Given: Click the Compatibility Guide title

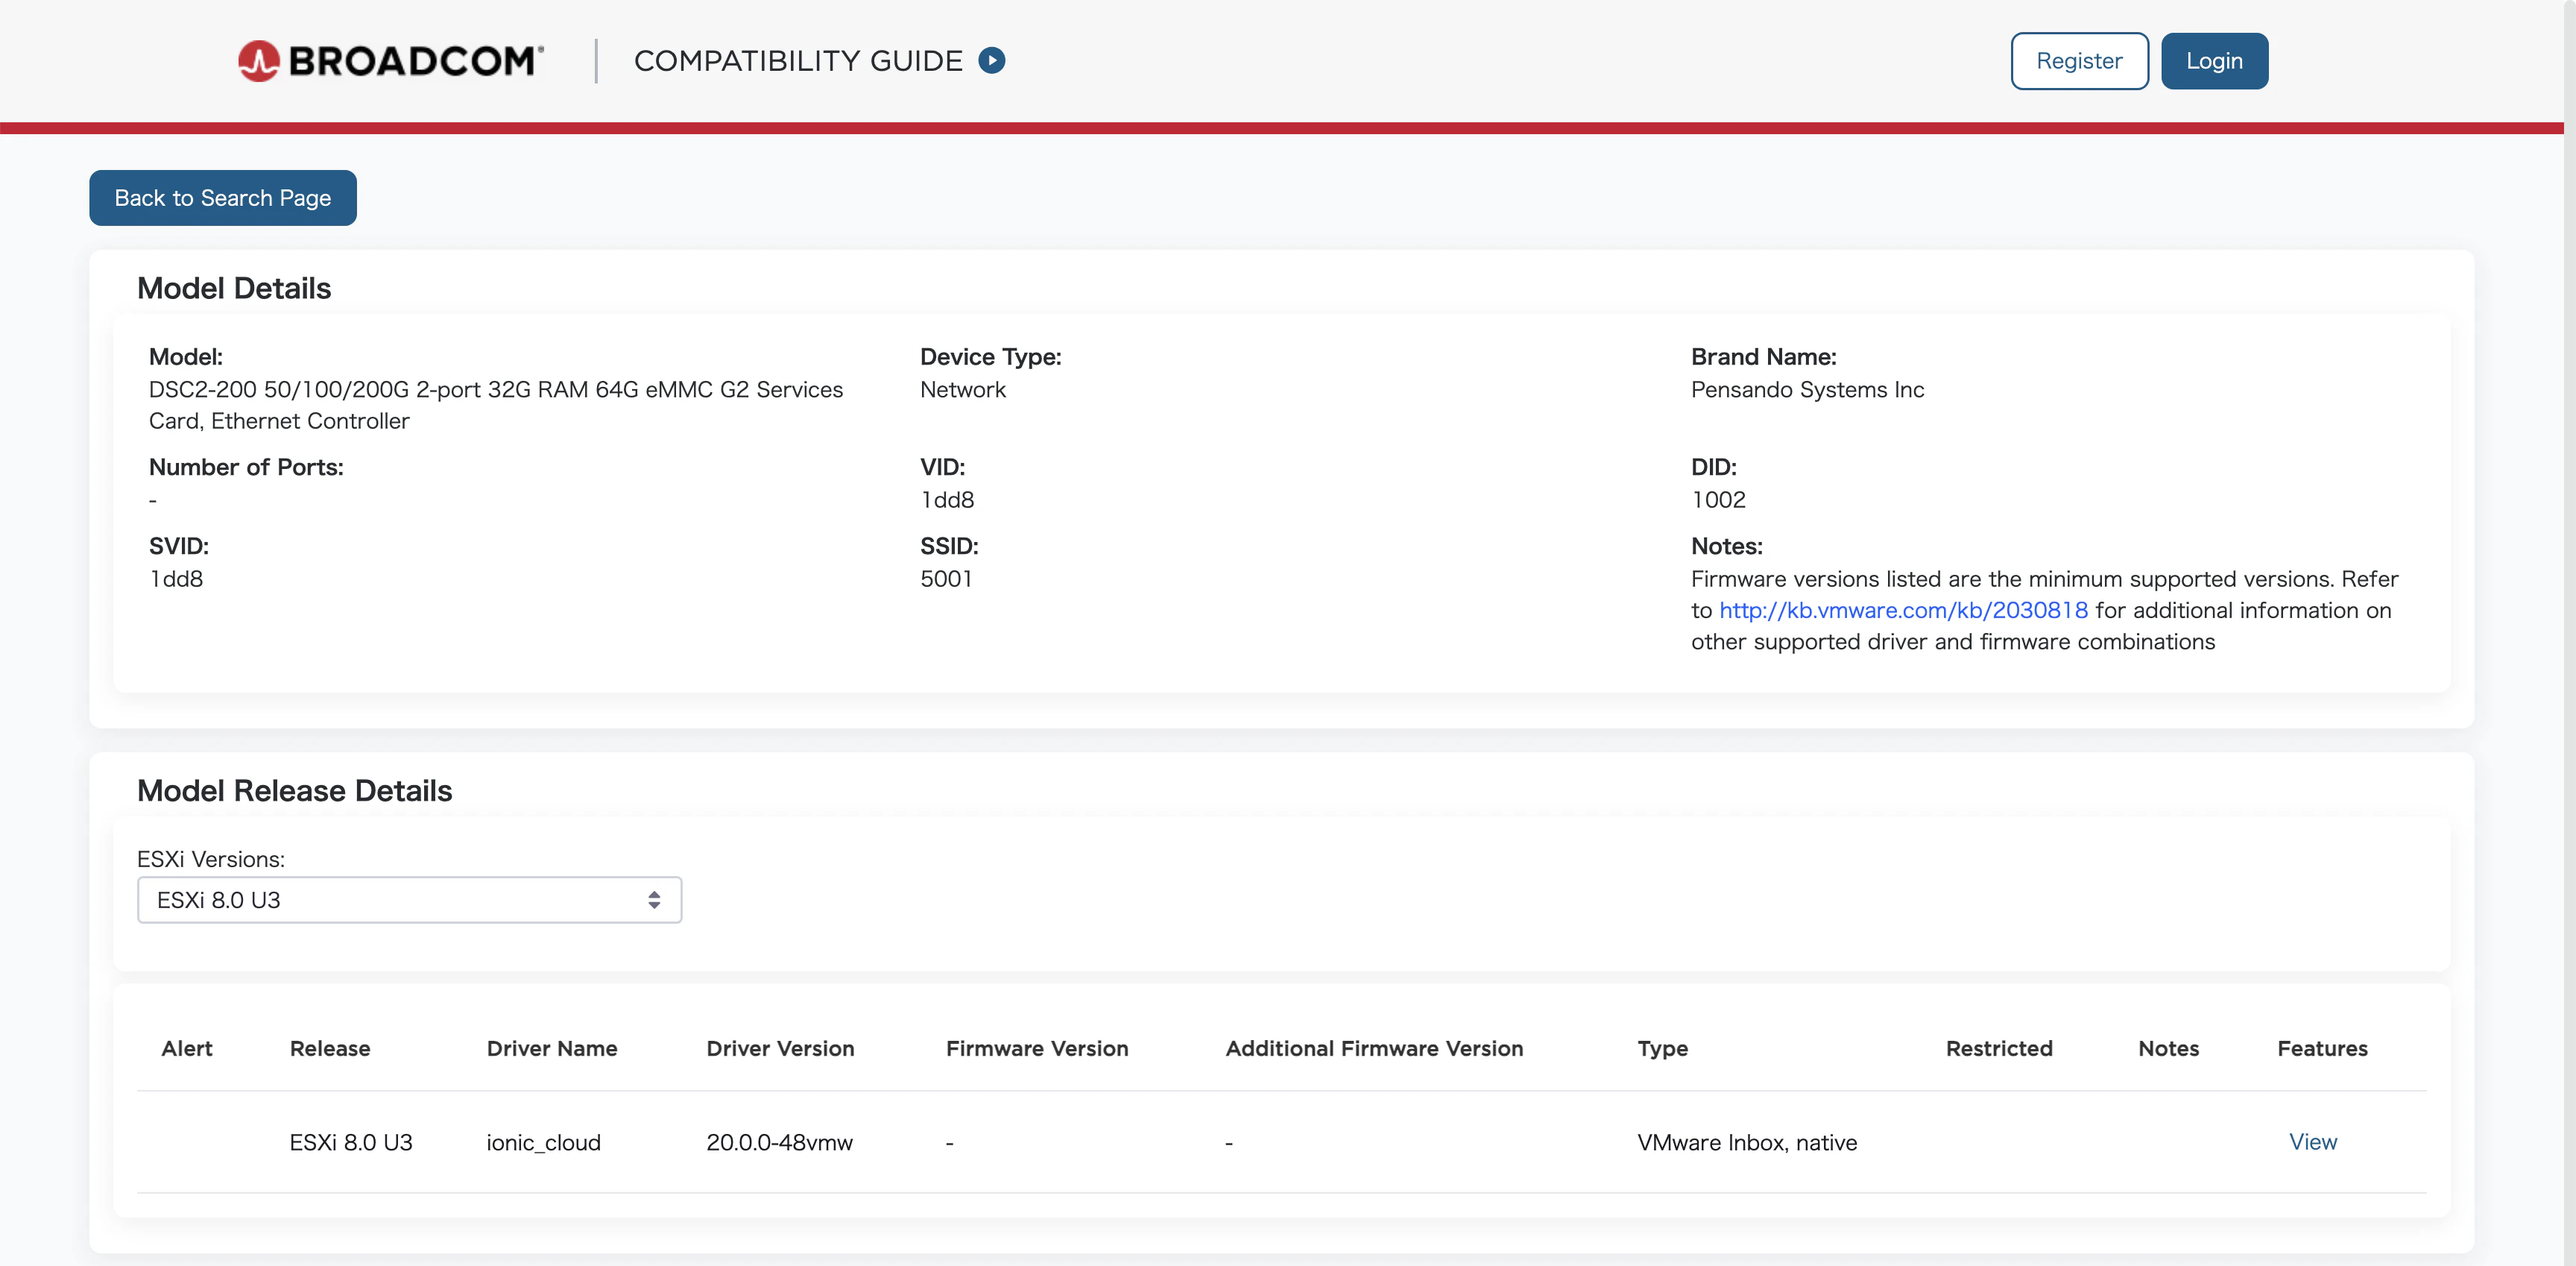Looking at the screenshot, I should [x=798, y=61].
